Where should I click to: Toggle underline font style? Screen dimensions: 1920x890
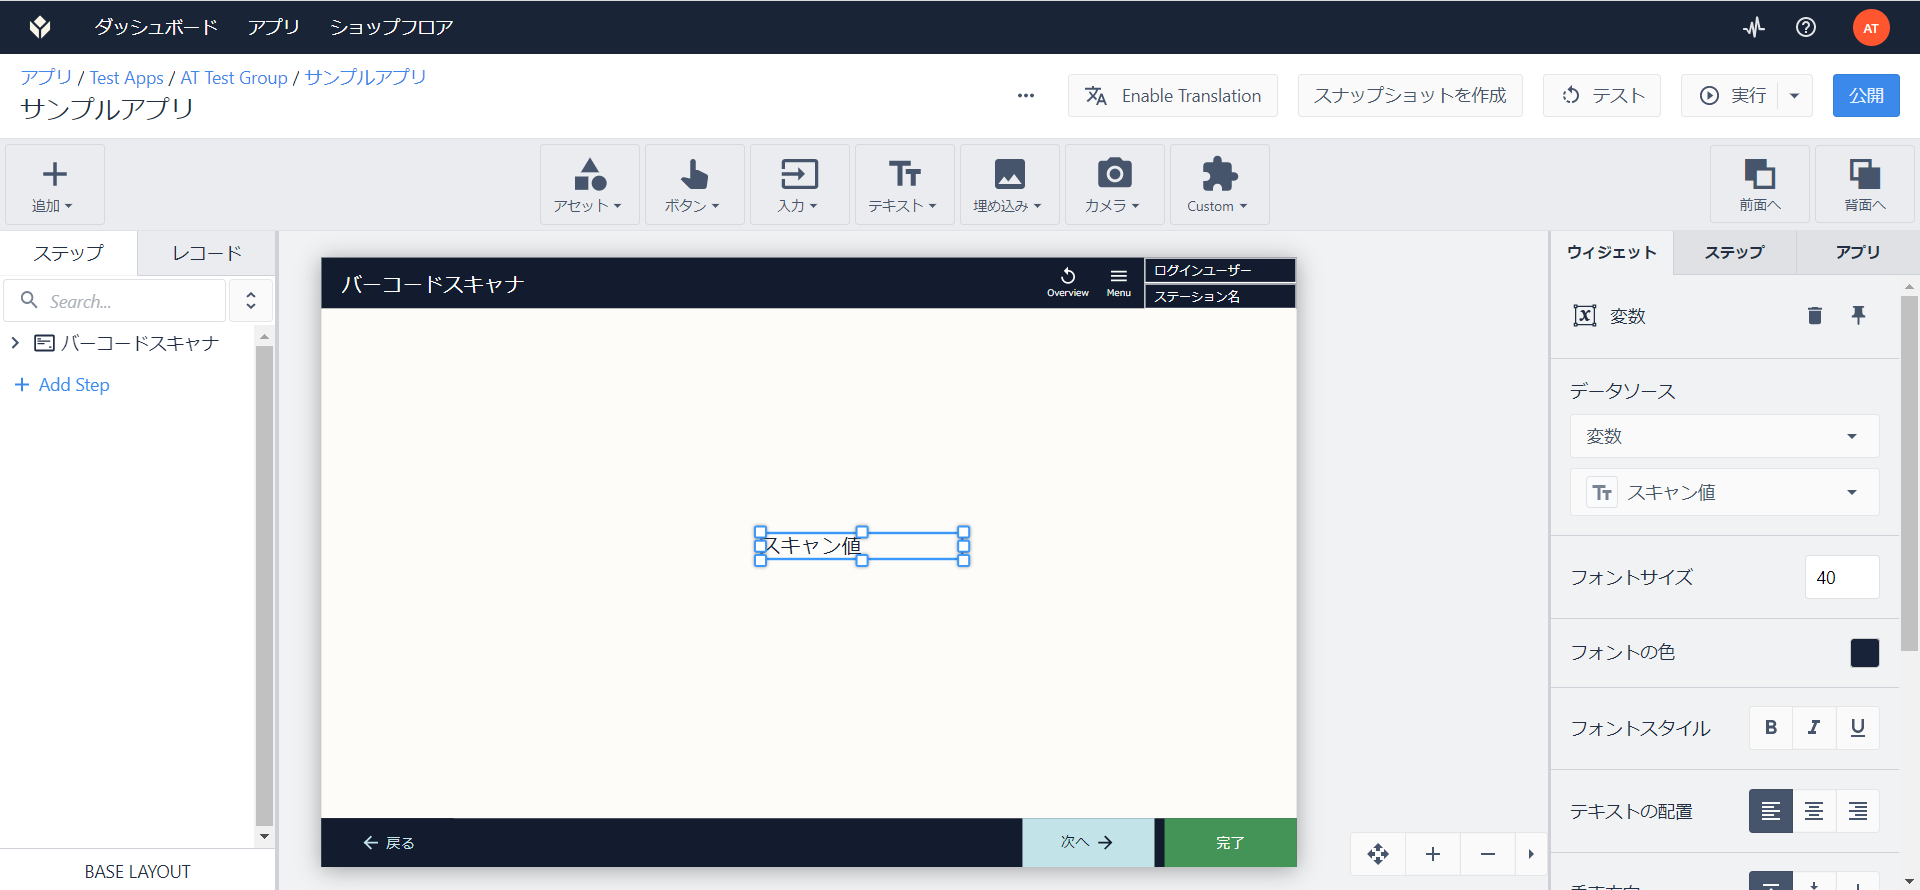click(x=1857, y=728)
